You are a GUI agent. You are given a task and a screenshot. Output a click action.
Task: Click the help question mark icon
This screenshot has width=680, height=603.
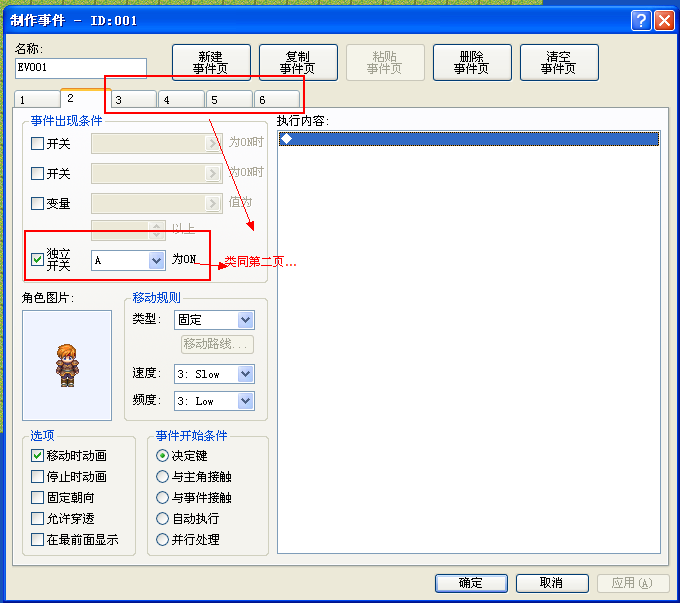pyautogui.click(x=641, y=20)
